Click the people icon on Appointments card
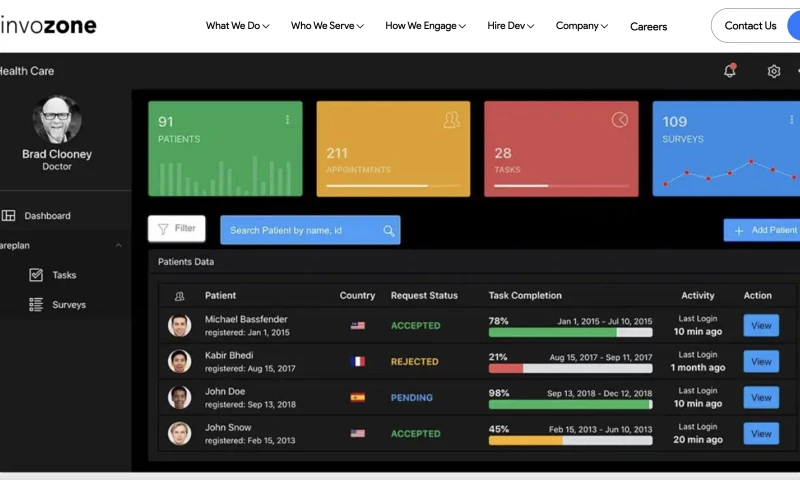Viewport: 800px width, 480px height. [452, 120]
